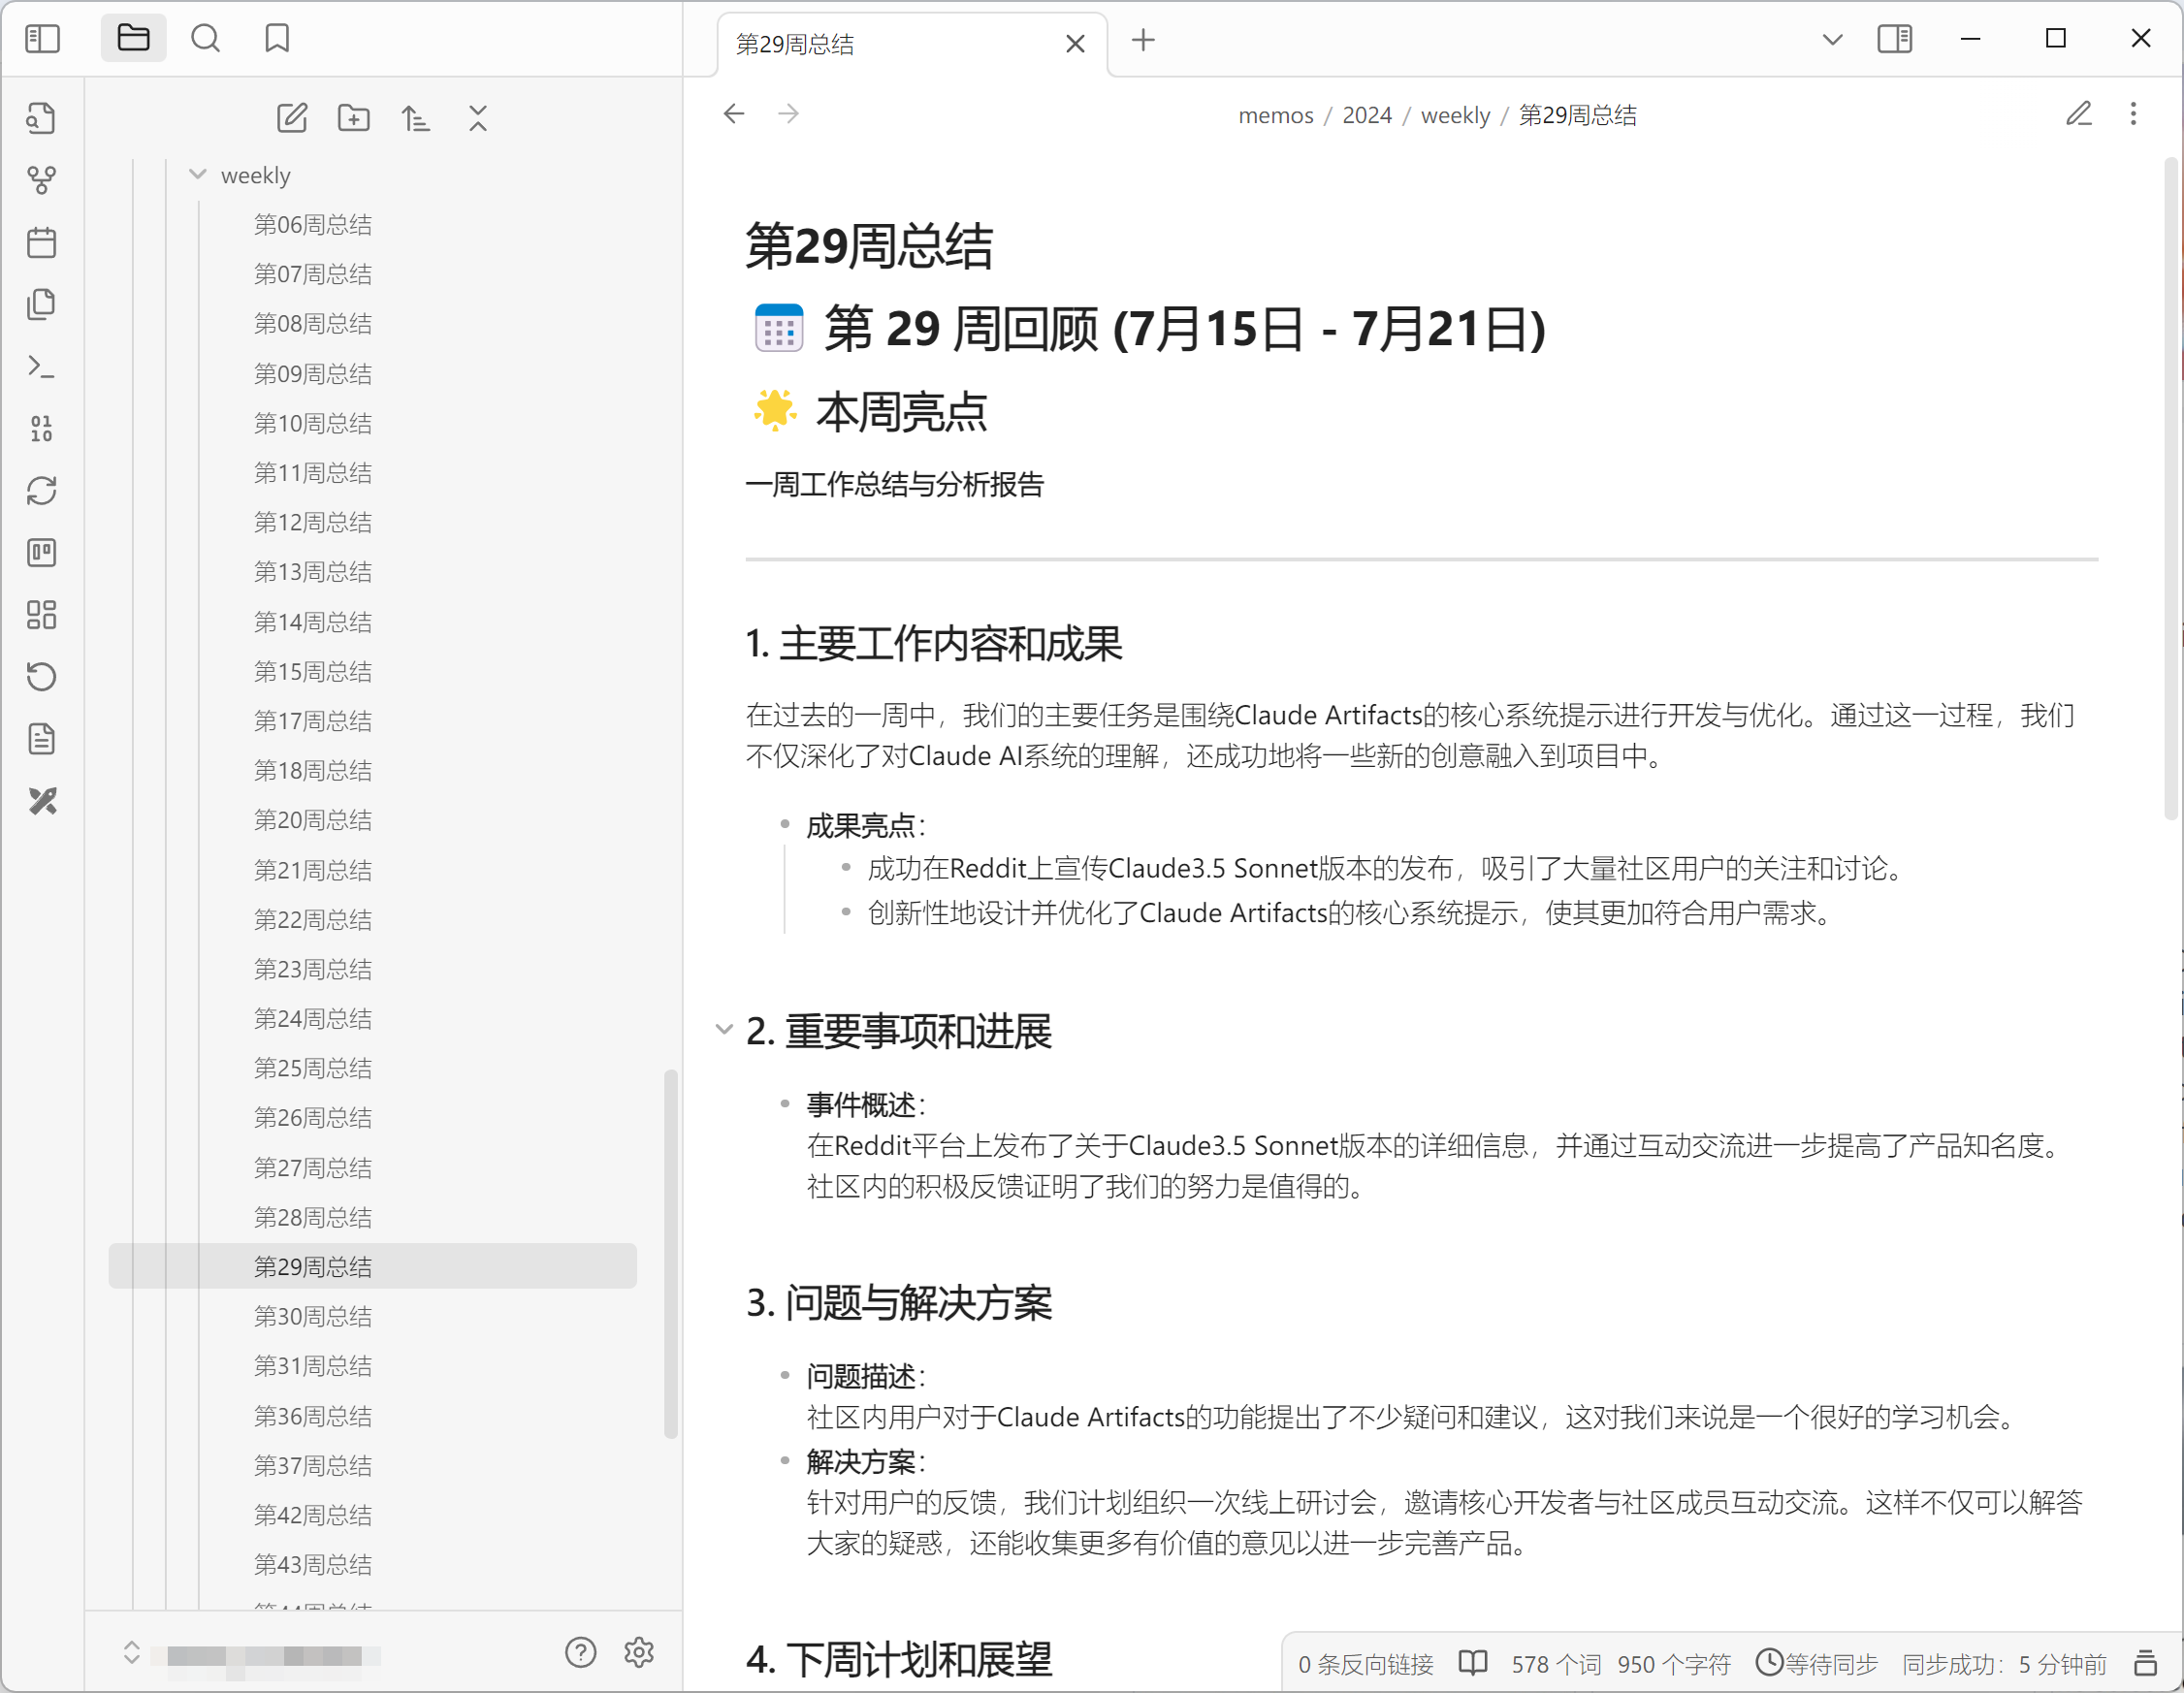Toggle the right sidebar layout panel
The height and width of the screenshot is (1693, 2184).
click(1895, 39)
